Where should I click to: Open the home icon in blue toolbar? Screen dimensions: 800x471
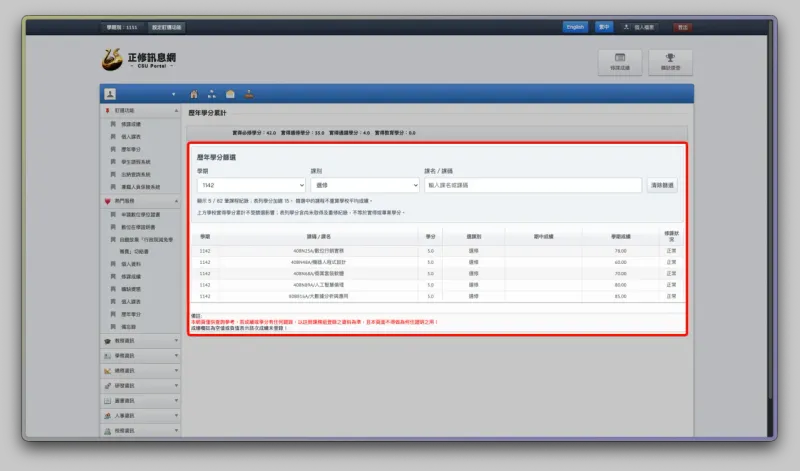[x=194, y=94]
